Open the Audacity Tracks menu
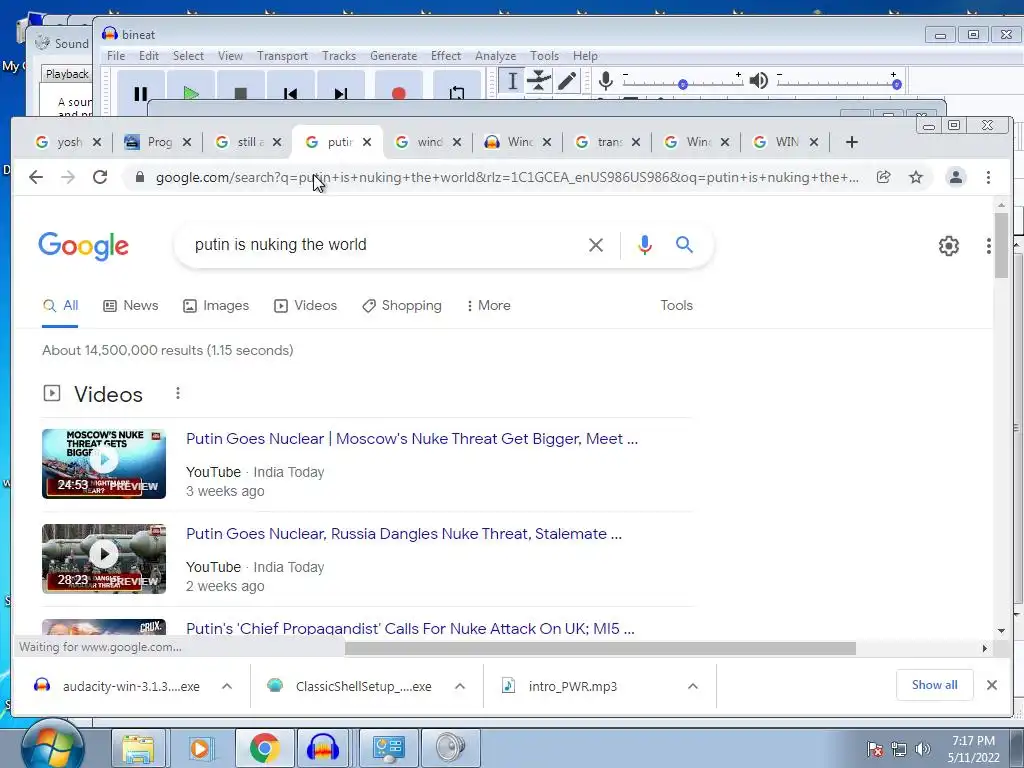Viewport: 1024px width, 768px height. 339,56
